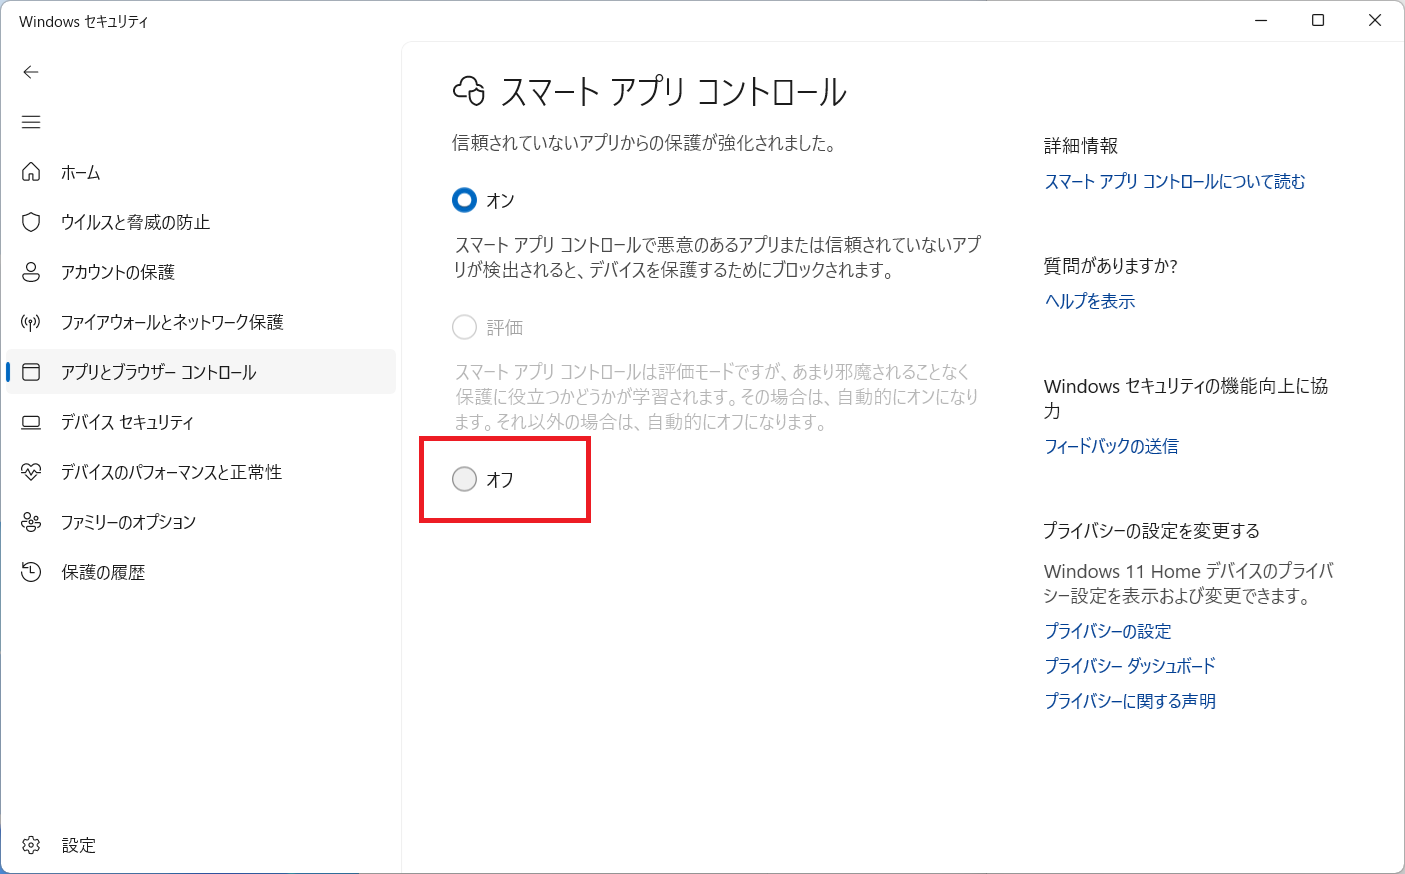Click the 質問がありますか? heading

click(x=1111, y=266)
